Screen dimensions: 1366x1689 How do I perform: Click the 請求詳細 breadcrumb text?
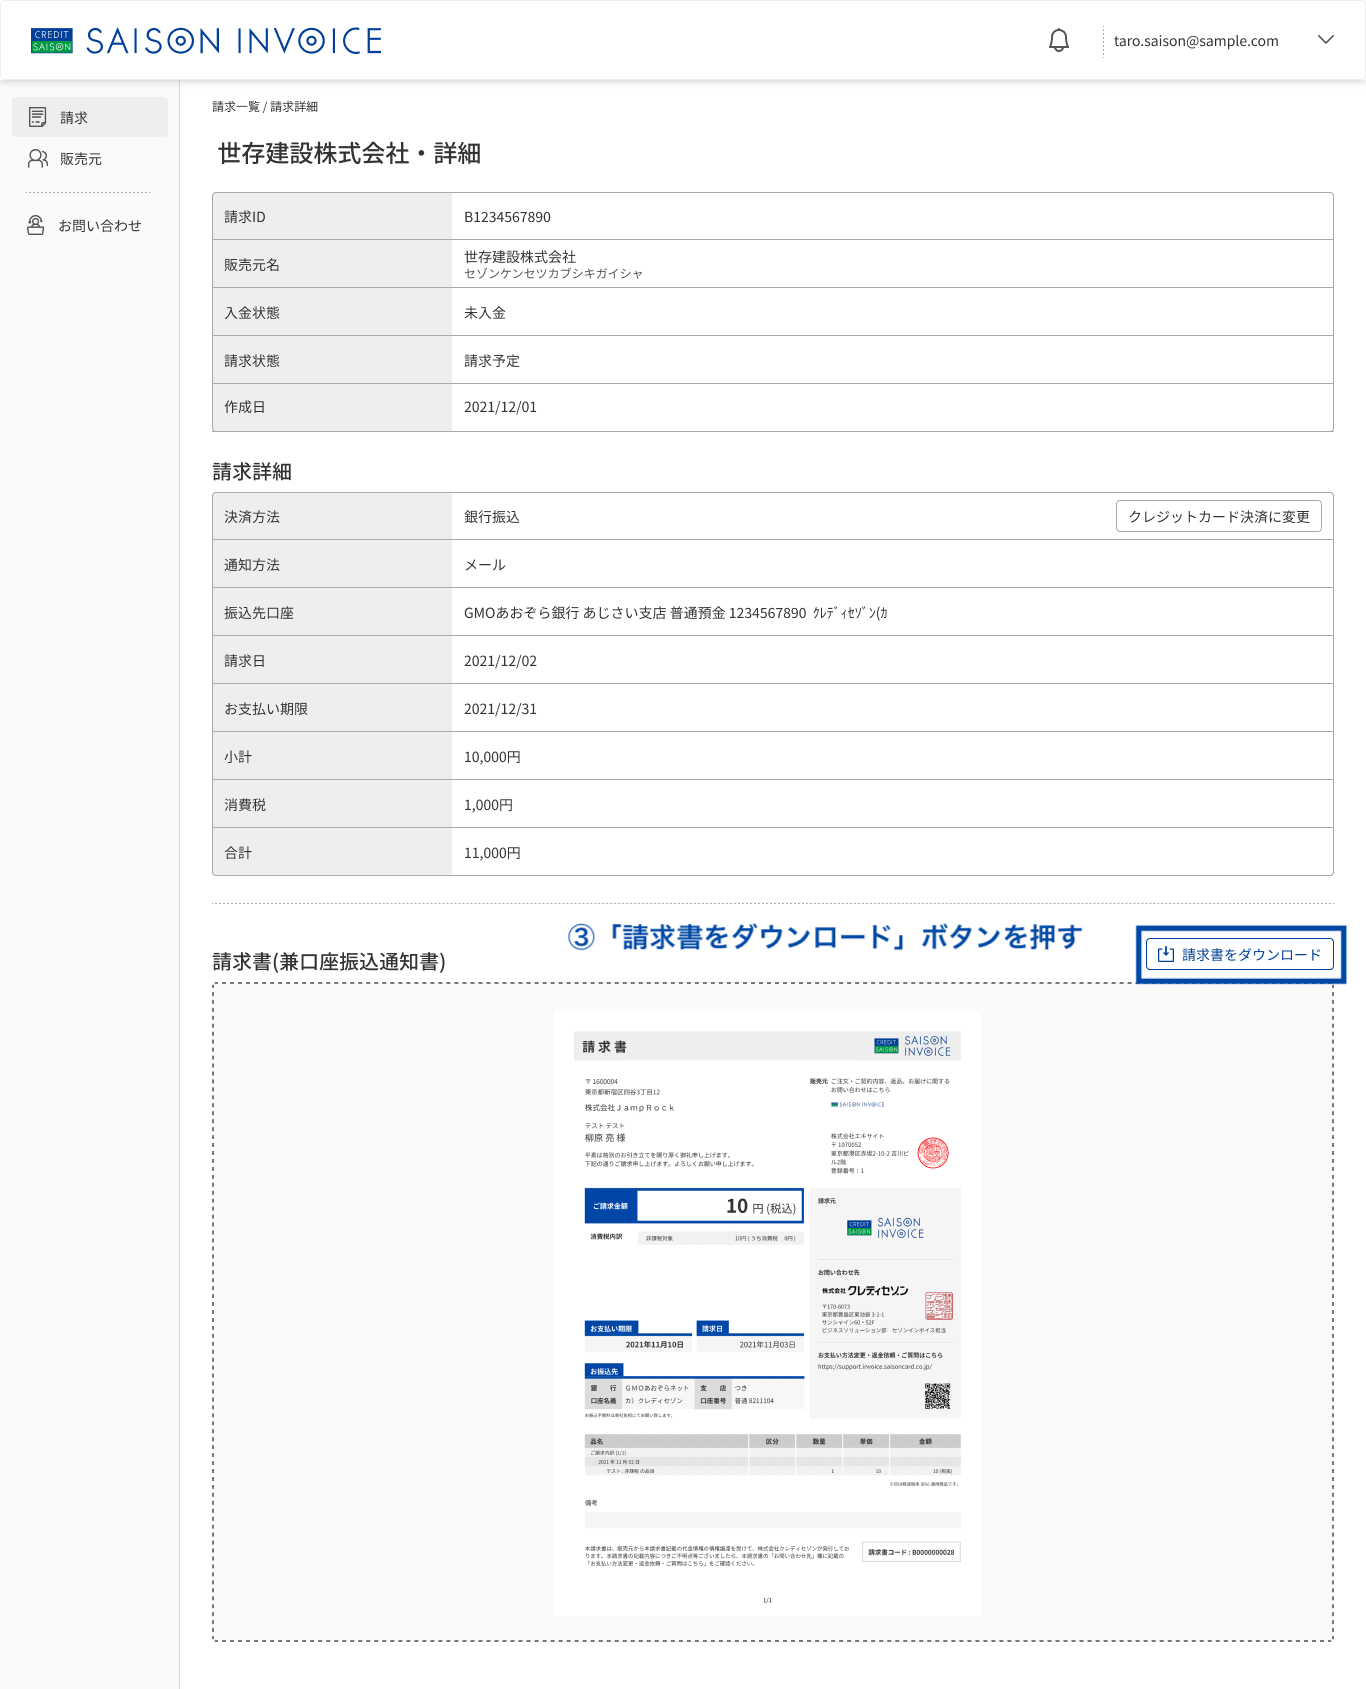[294, 106]
